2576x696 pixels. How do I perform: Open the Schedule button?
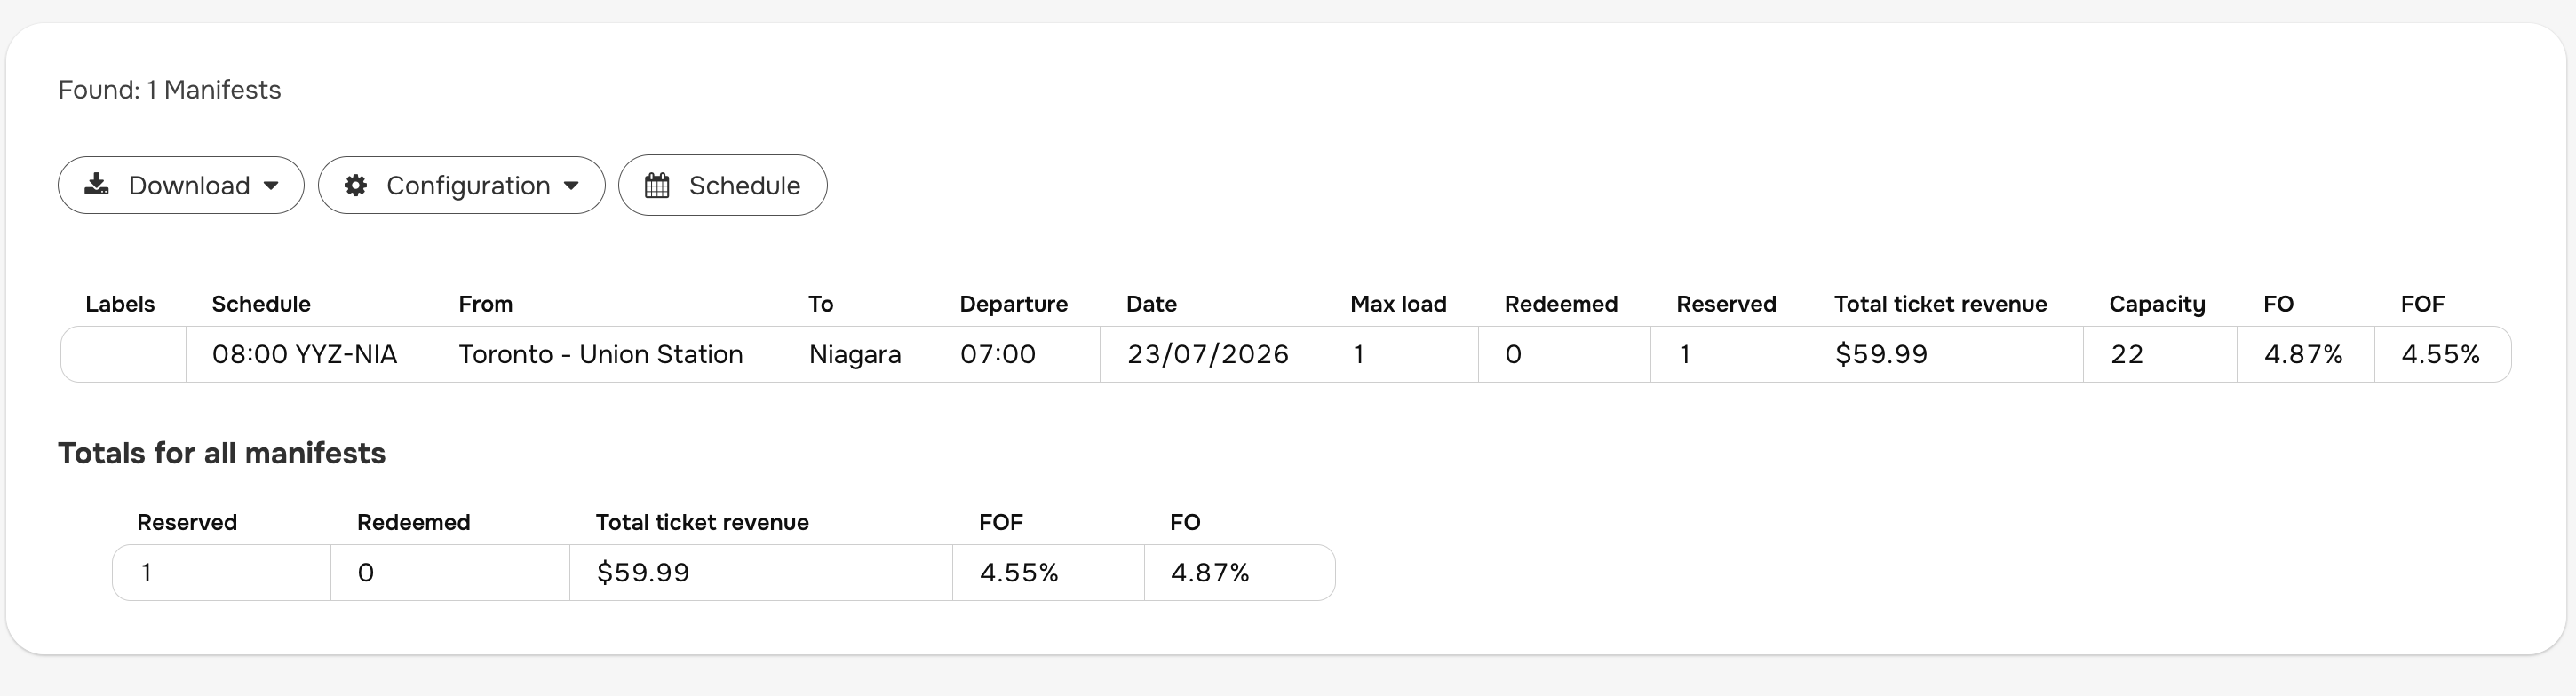pos(722,185)
